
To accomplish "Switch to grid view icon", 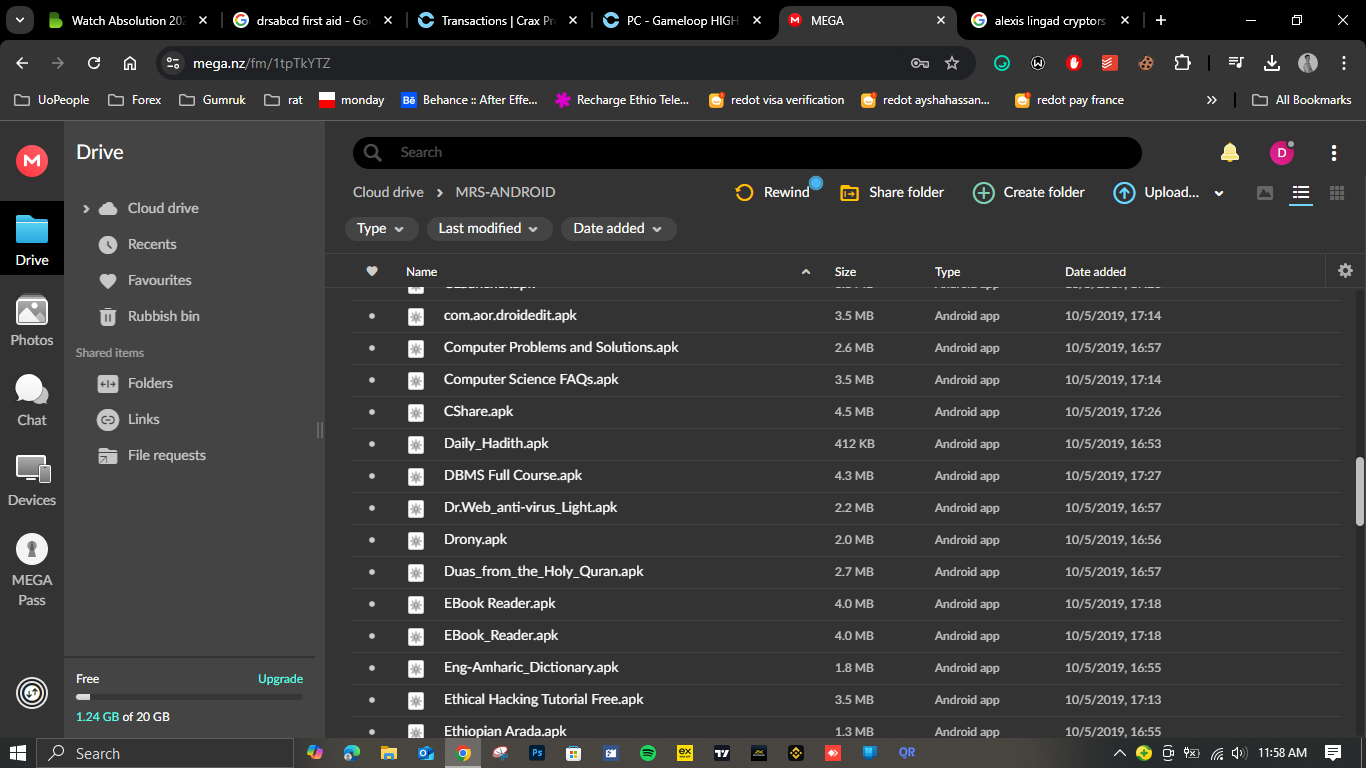I will [x=1337, y=193].
